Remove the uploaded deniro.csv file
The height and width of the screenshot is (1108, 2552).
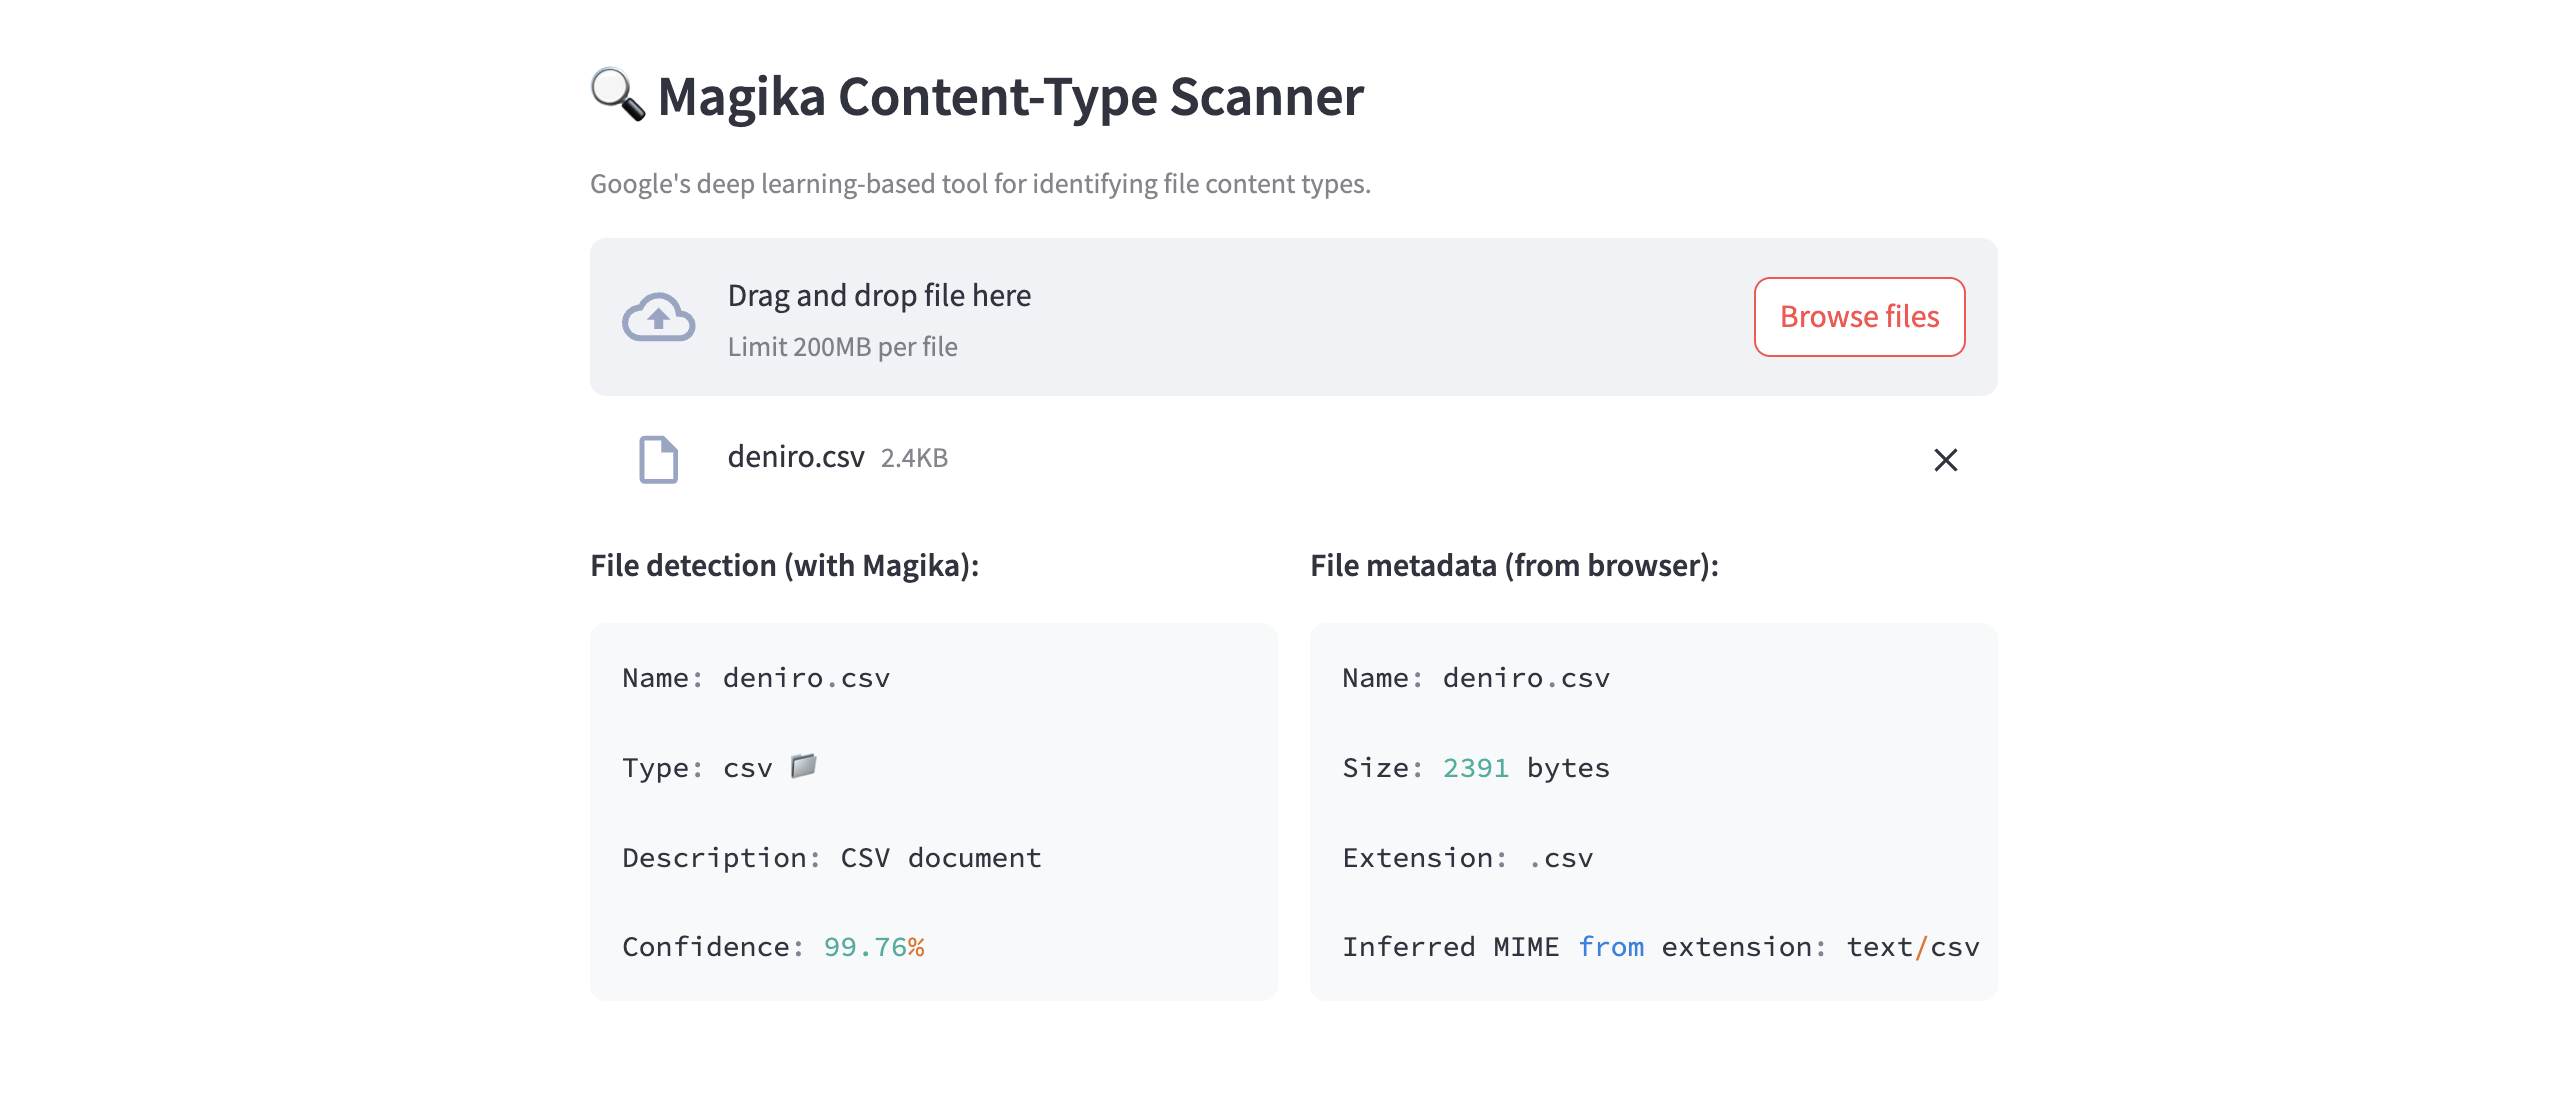(x=1947, y=460)
